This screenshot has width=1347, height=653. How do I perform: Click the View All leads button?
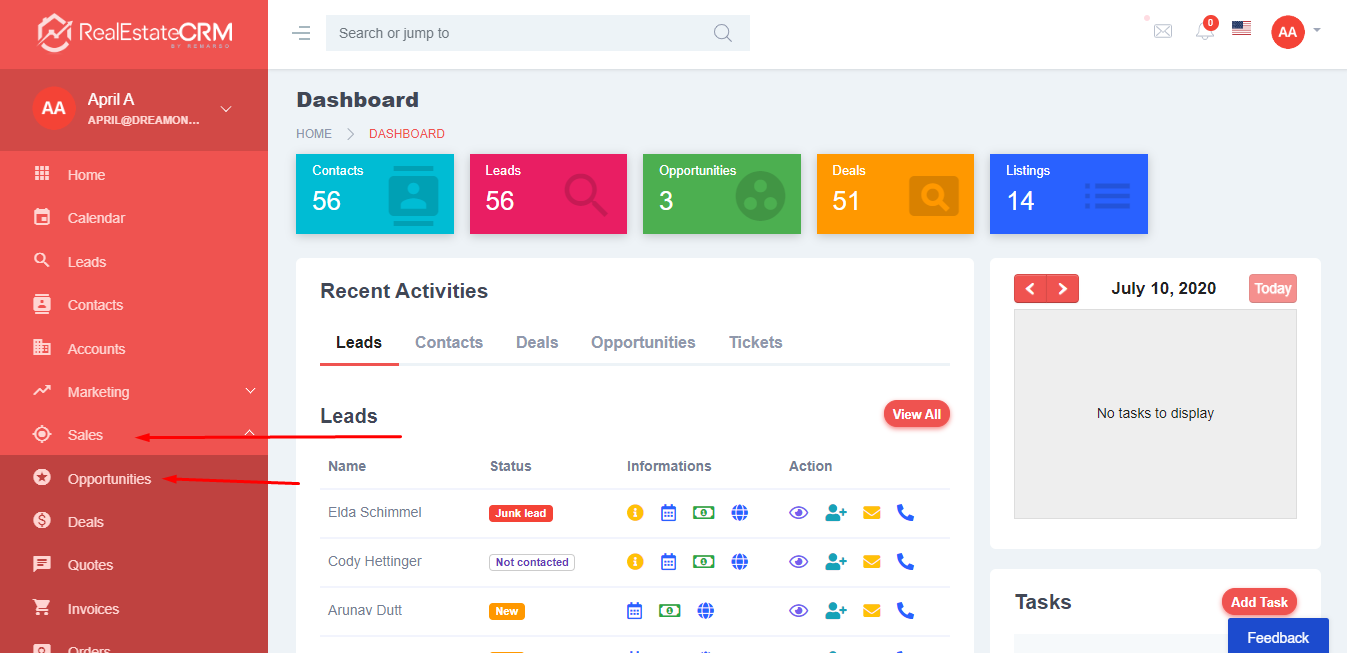point(916,414)
